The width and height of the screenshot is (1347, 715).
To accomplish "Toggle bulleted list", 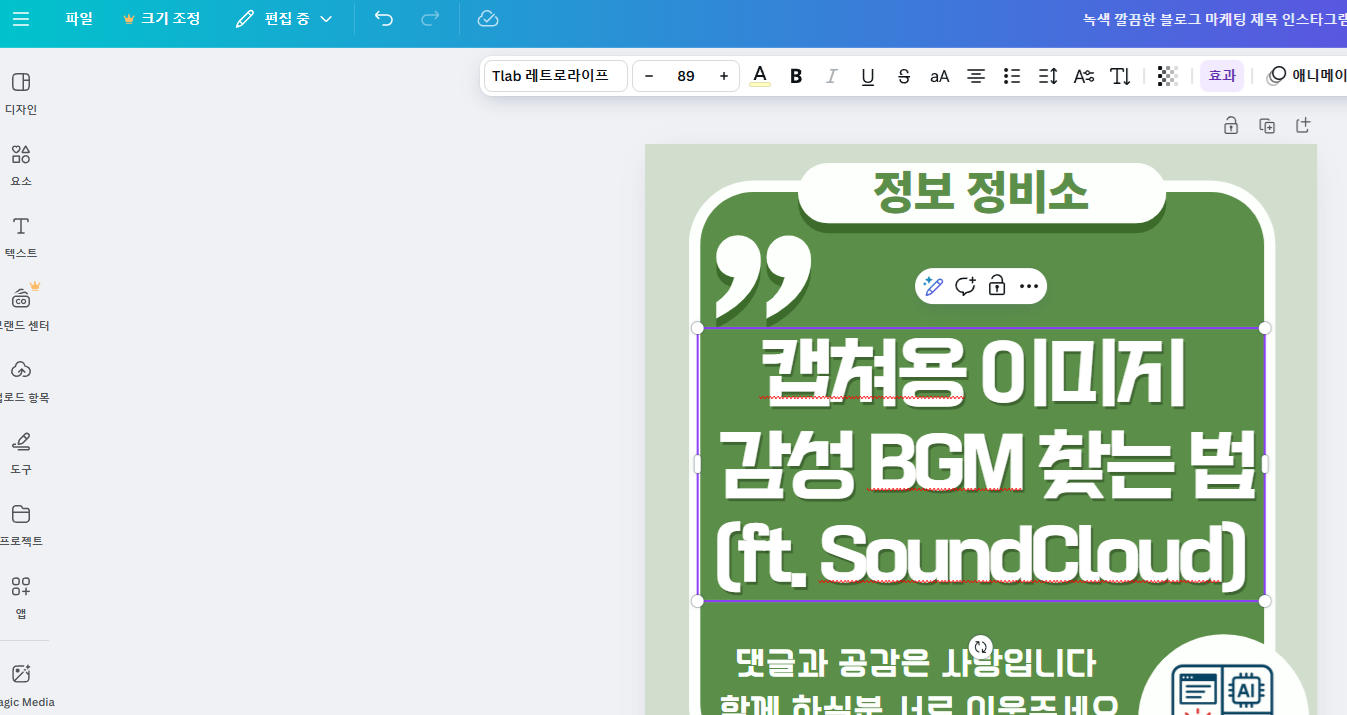I will tap(1012, 76).
